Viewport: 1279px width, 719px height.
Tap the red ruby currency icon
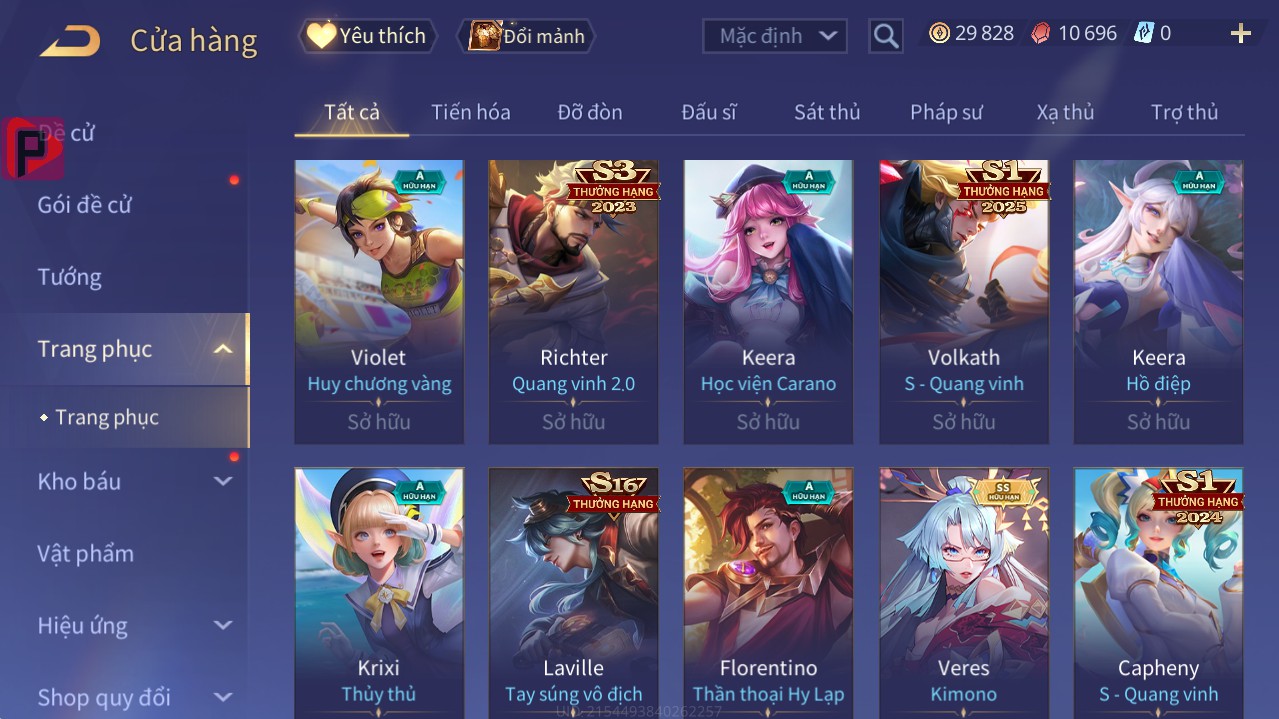[x=1042, y=33]
